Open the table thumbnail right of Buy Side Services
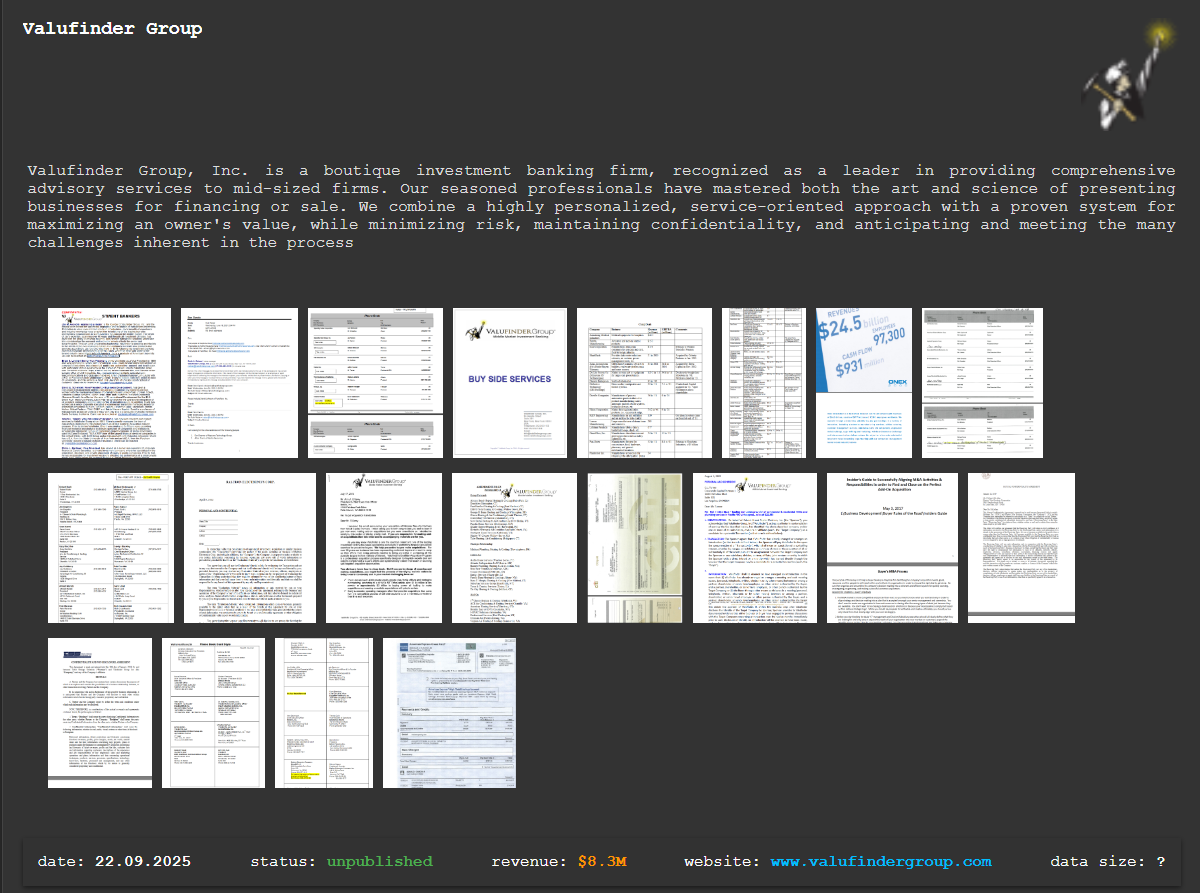The height and width of the screenshot is (893, 1200). coord(644,383)
